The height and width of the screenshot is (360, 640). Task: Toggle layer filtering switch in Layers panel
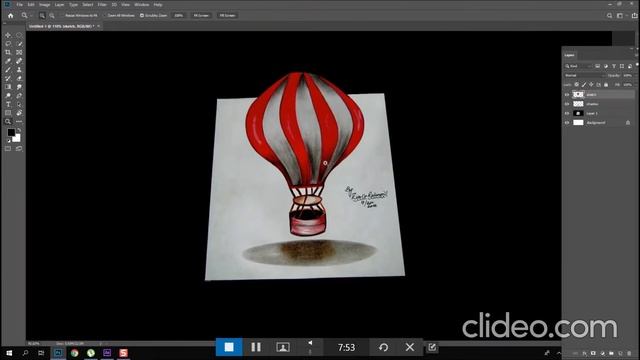pos(637,65)
